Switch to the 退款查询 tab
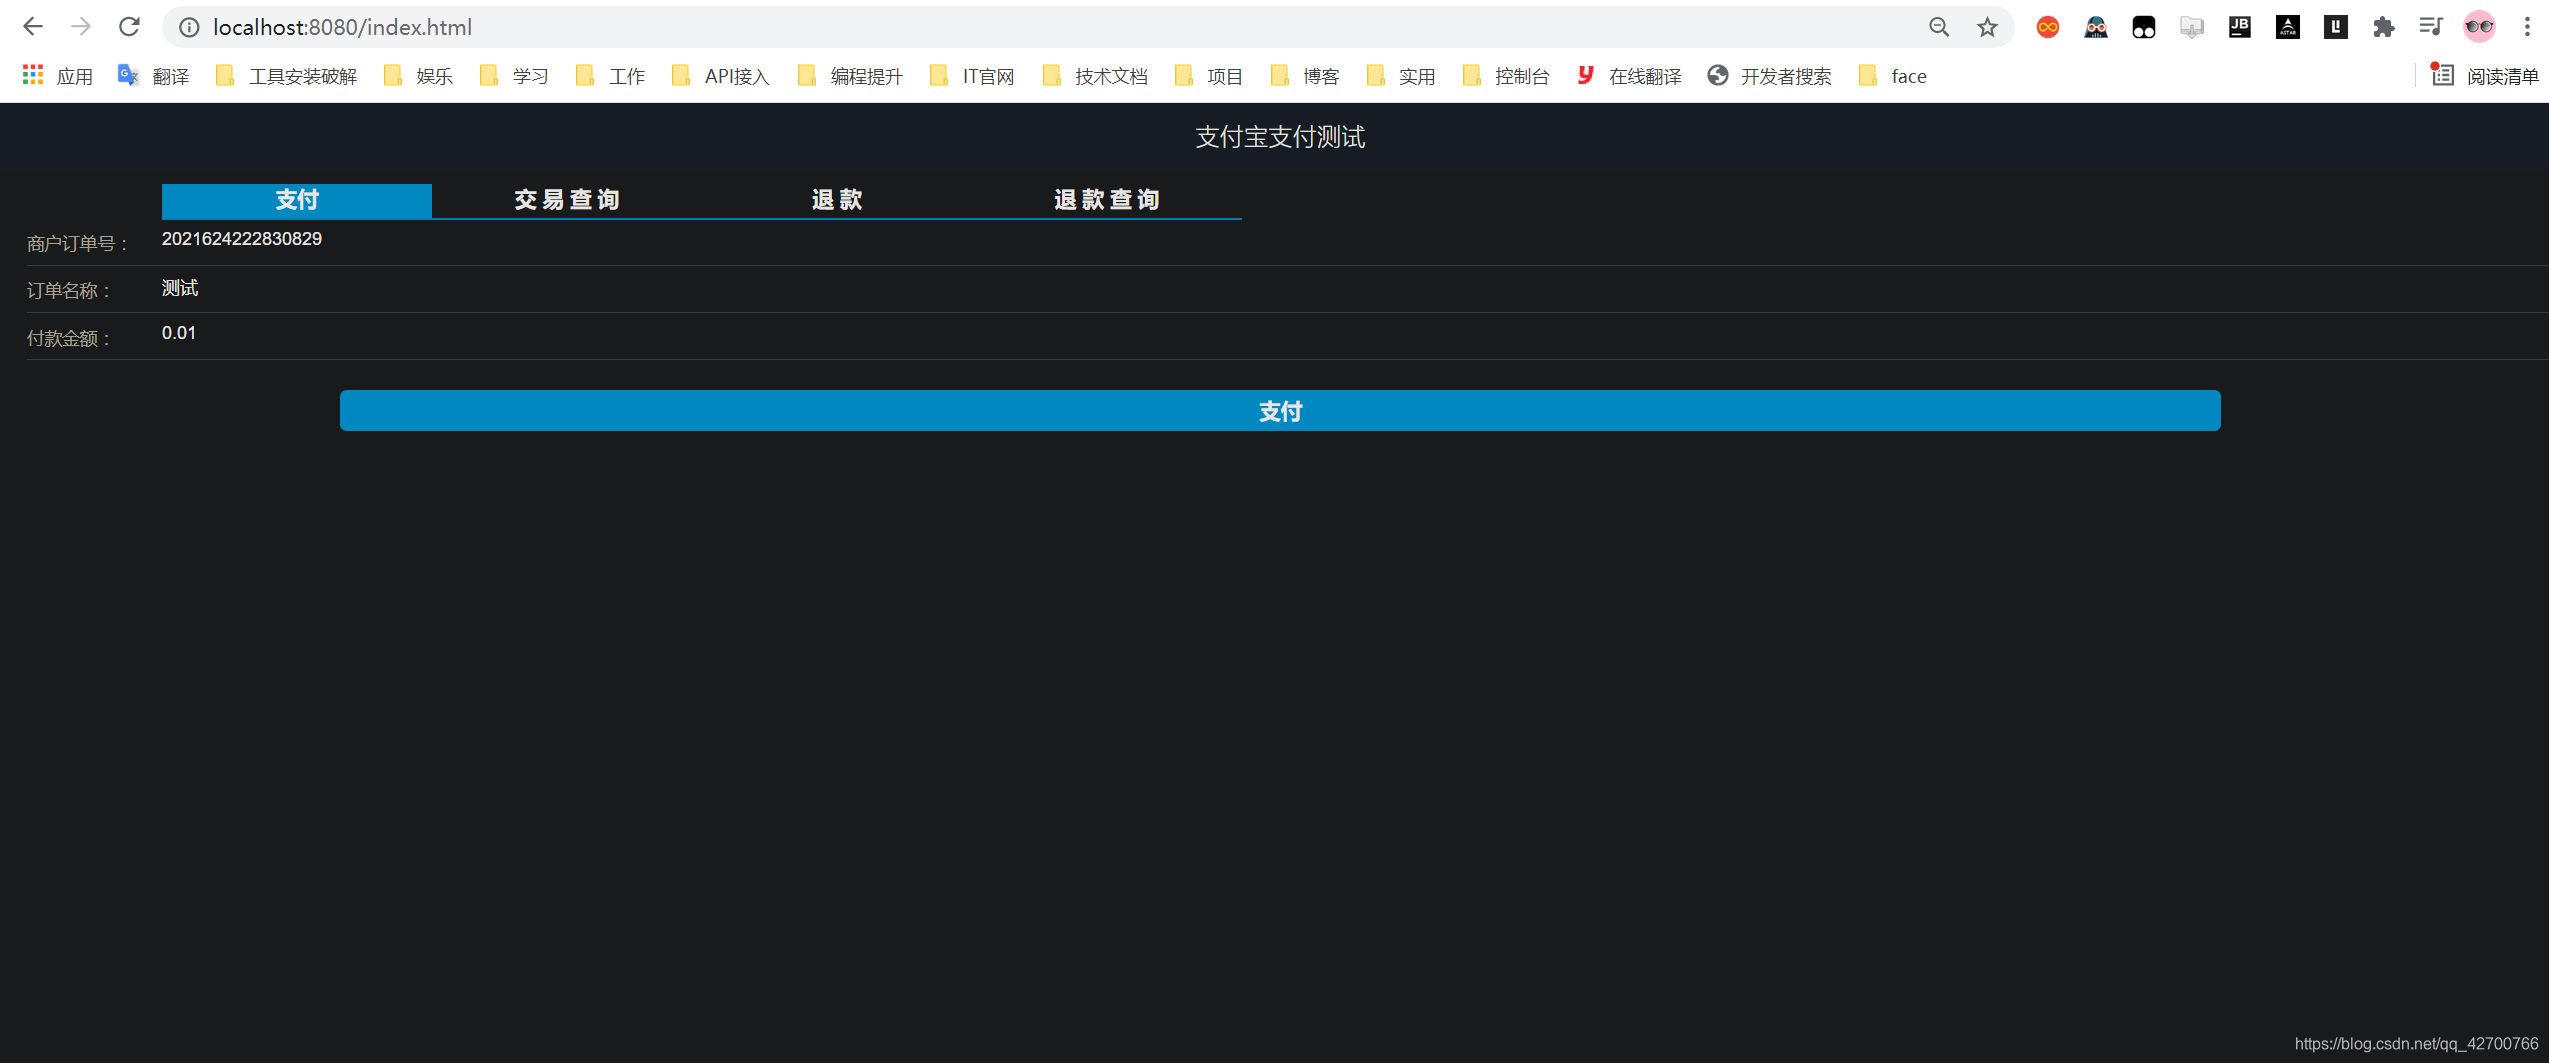The width and height of the screenshot is (2549, 1063). tap(1107, 200)
